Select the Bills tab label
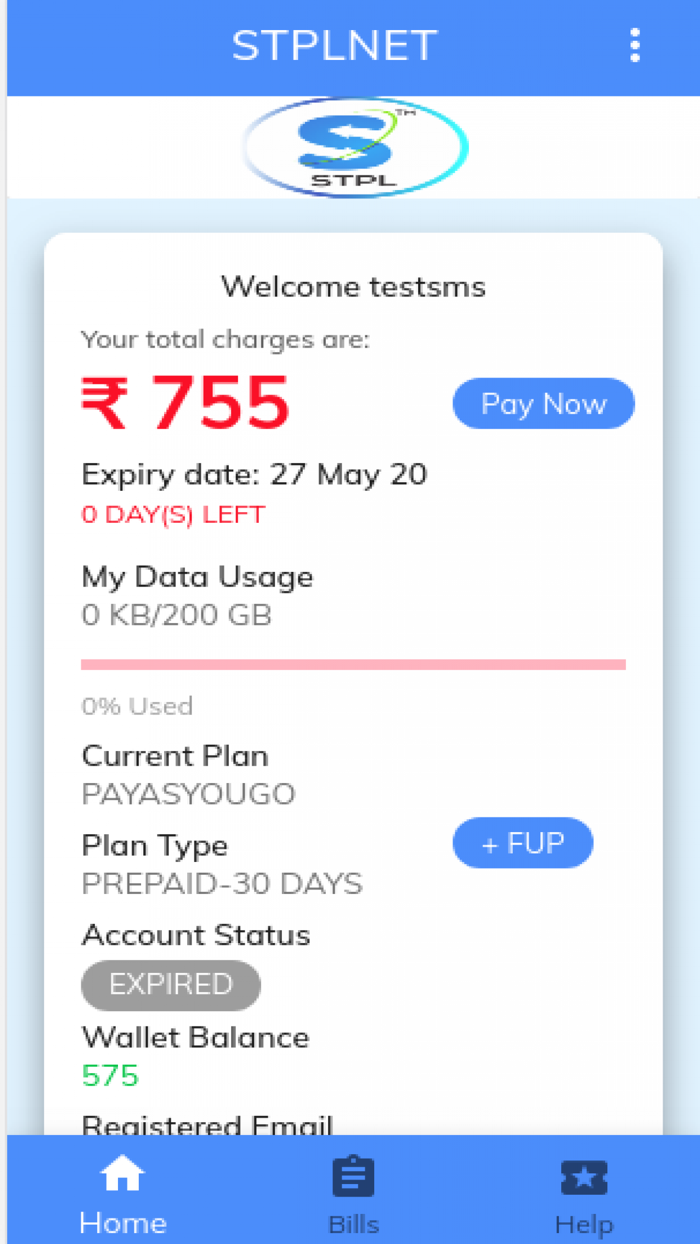700x1244 pixels. (353, 1224)
